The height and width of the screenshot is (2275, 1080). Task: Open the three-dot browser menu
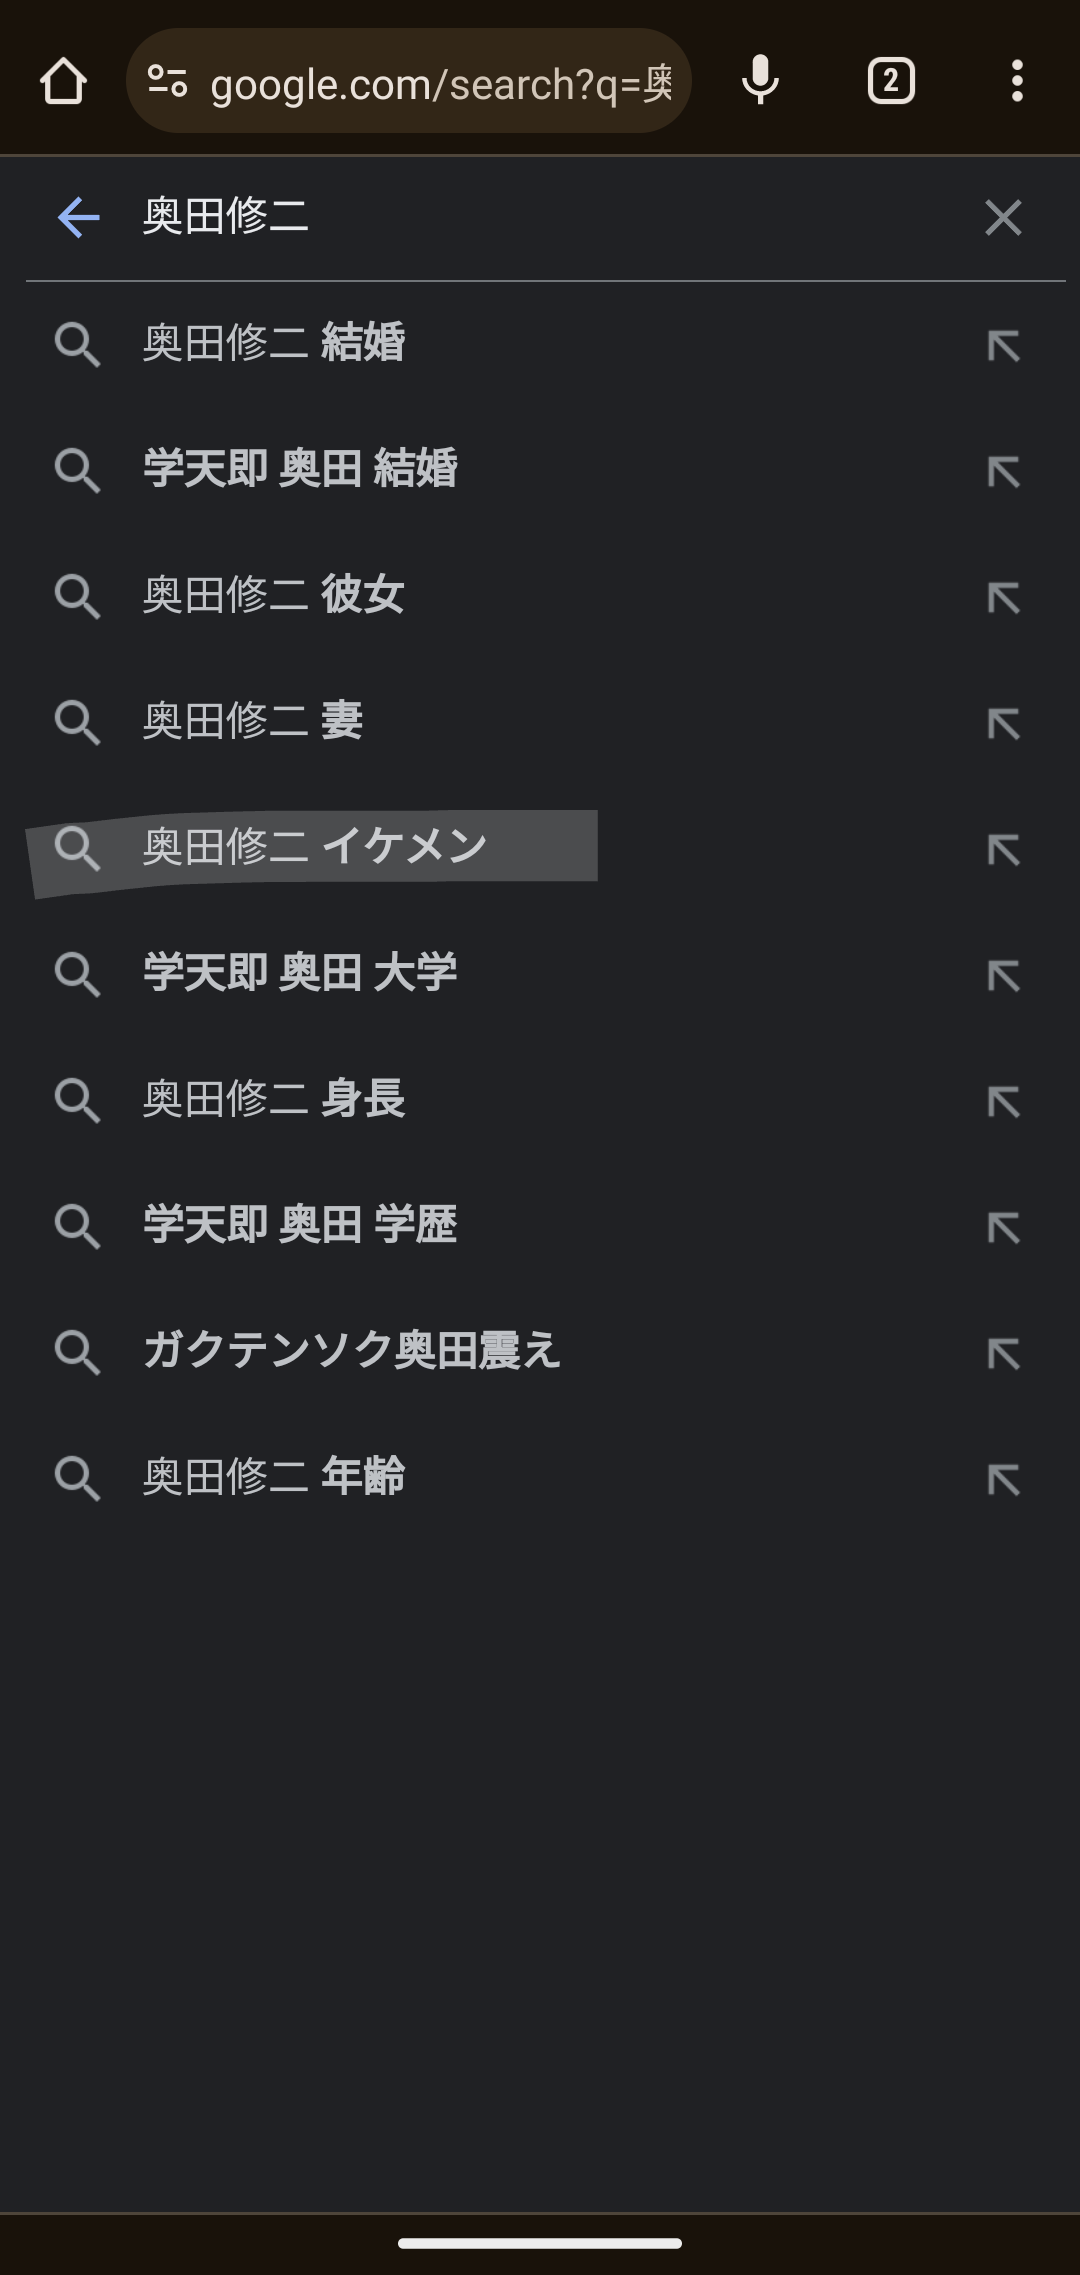[x=1017, y=81]
